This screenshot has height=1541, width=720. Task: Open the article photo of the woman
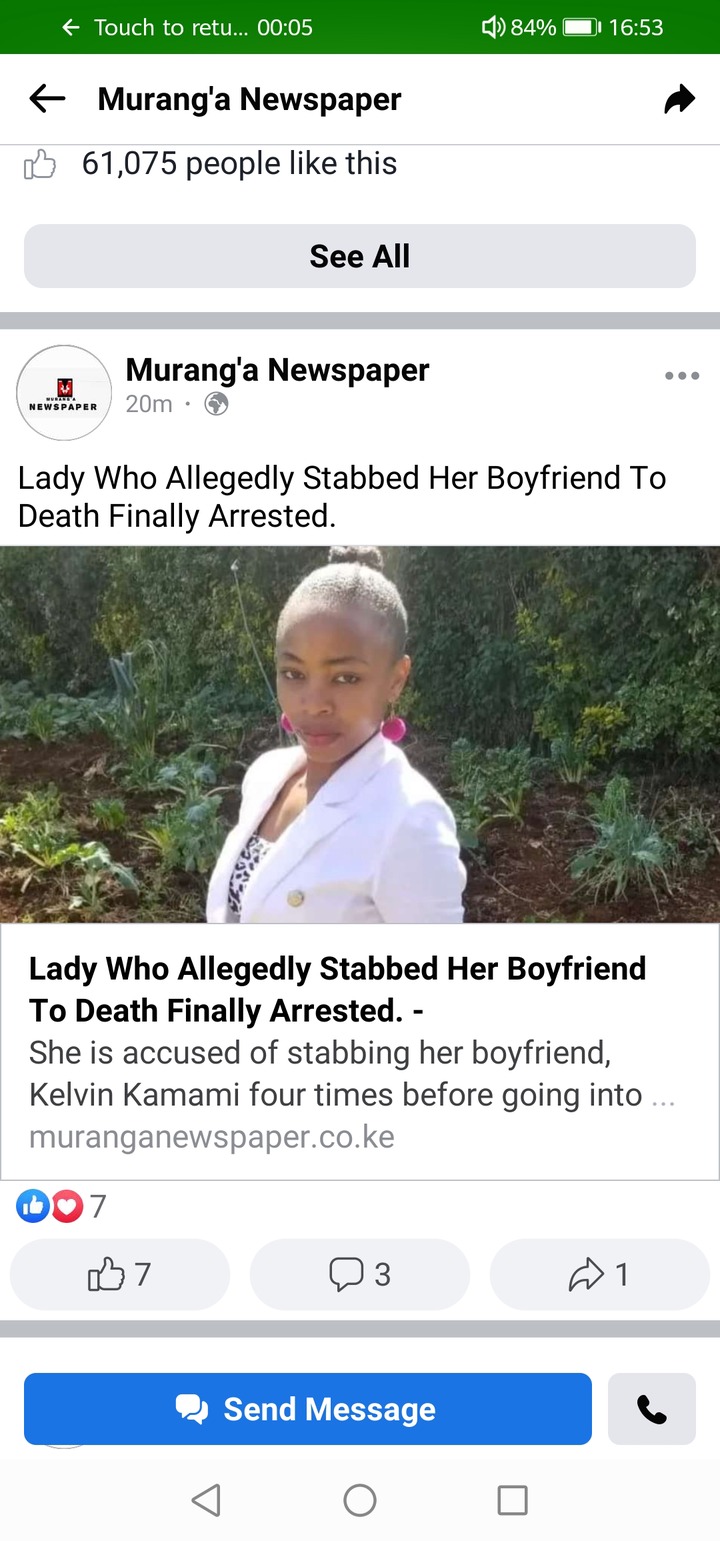point(360,734)
